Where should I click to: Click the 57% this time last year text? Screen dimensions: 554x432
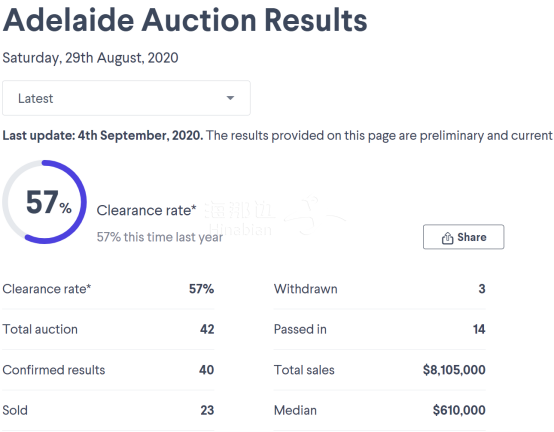click(160, 237)
